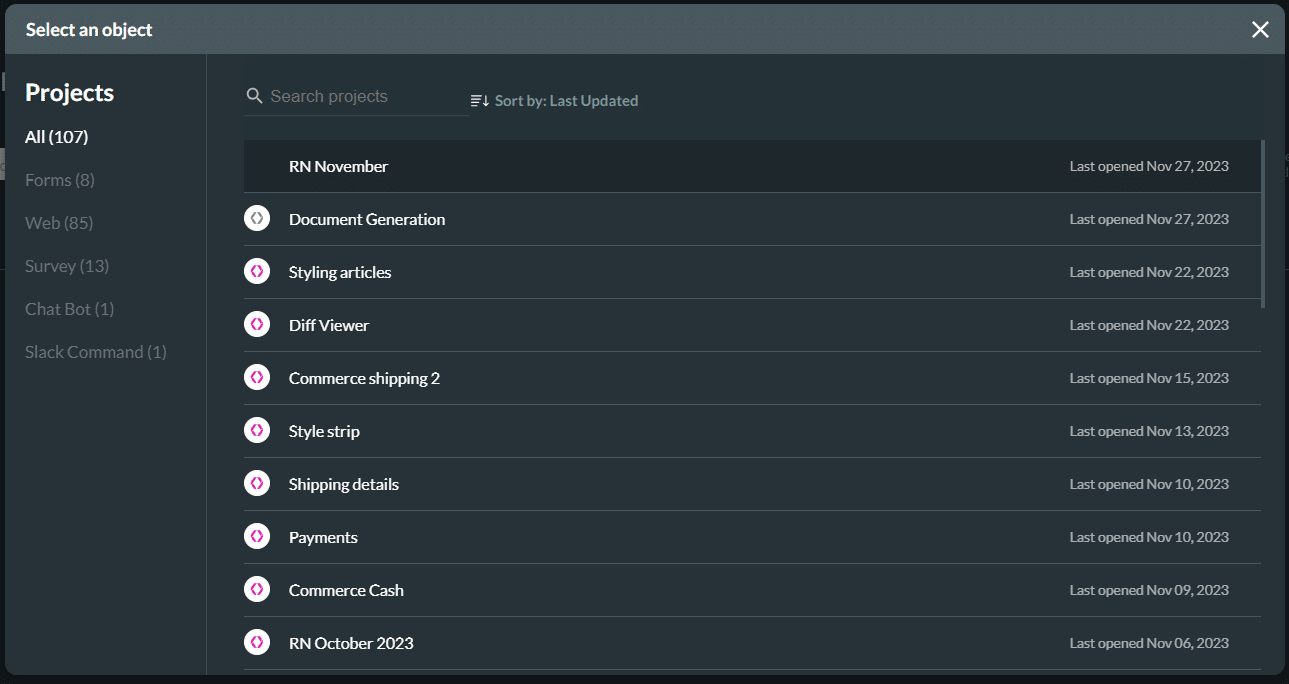
Task: Click the Styling articles project icon
Action: tap(257, 271)
